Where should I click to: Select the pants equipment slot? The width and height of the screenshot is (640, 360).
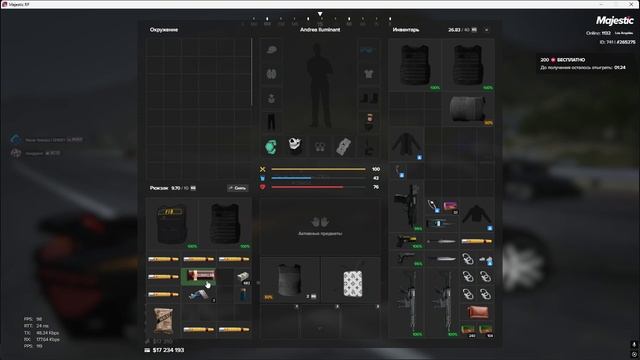coord(271,122)
